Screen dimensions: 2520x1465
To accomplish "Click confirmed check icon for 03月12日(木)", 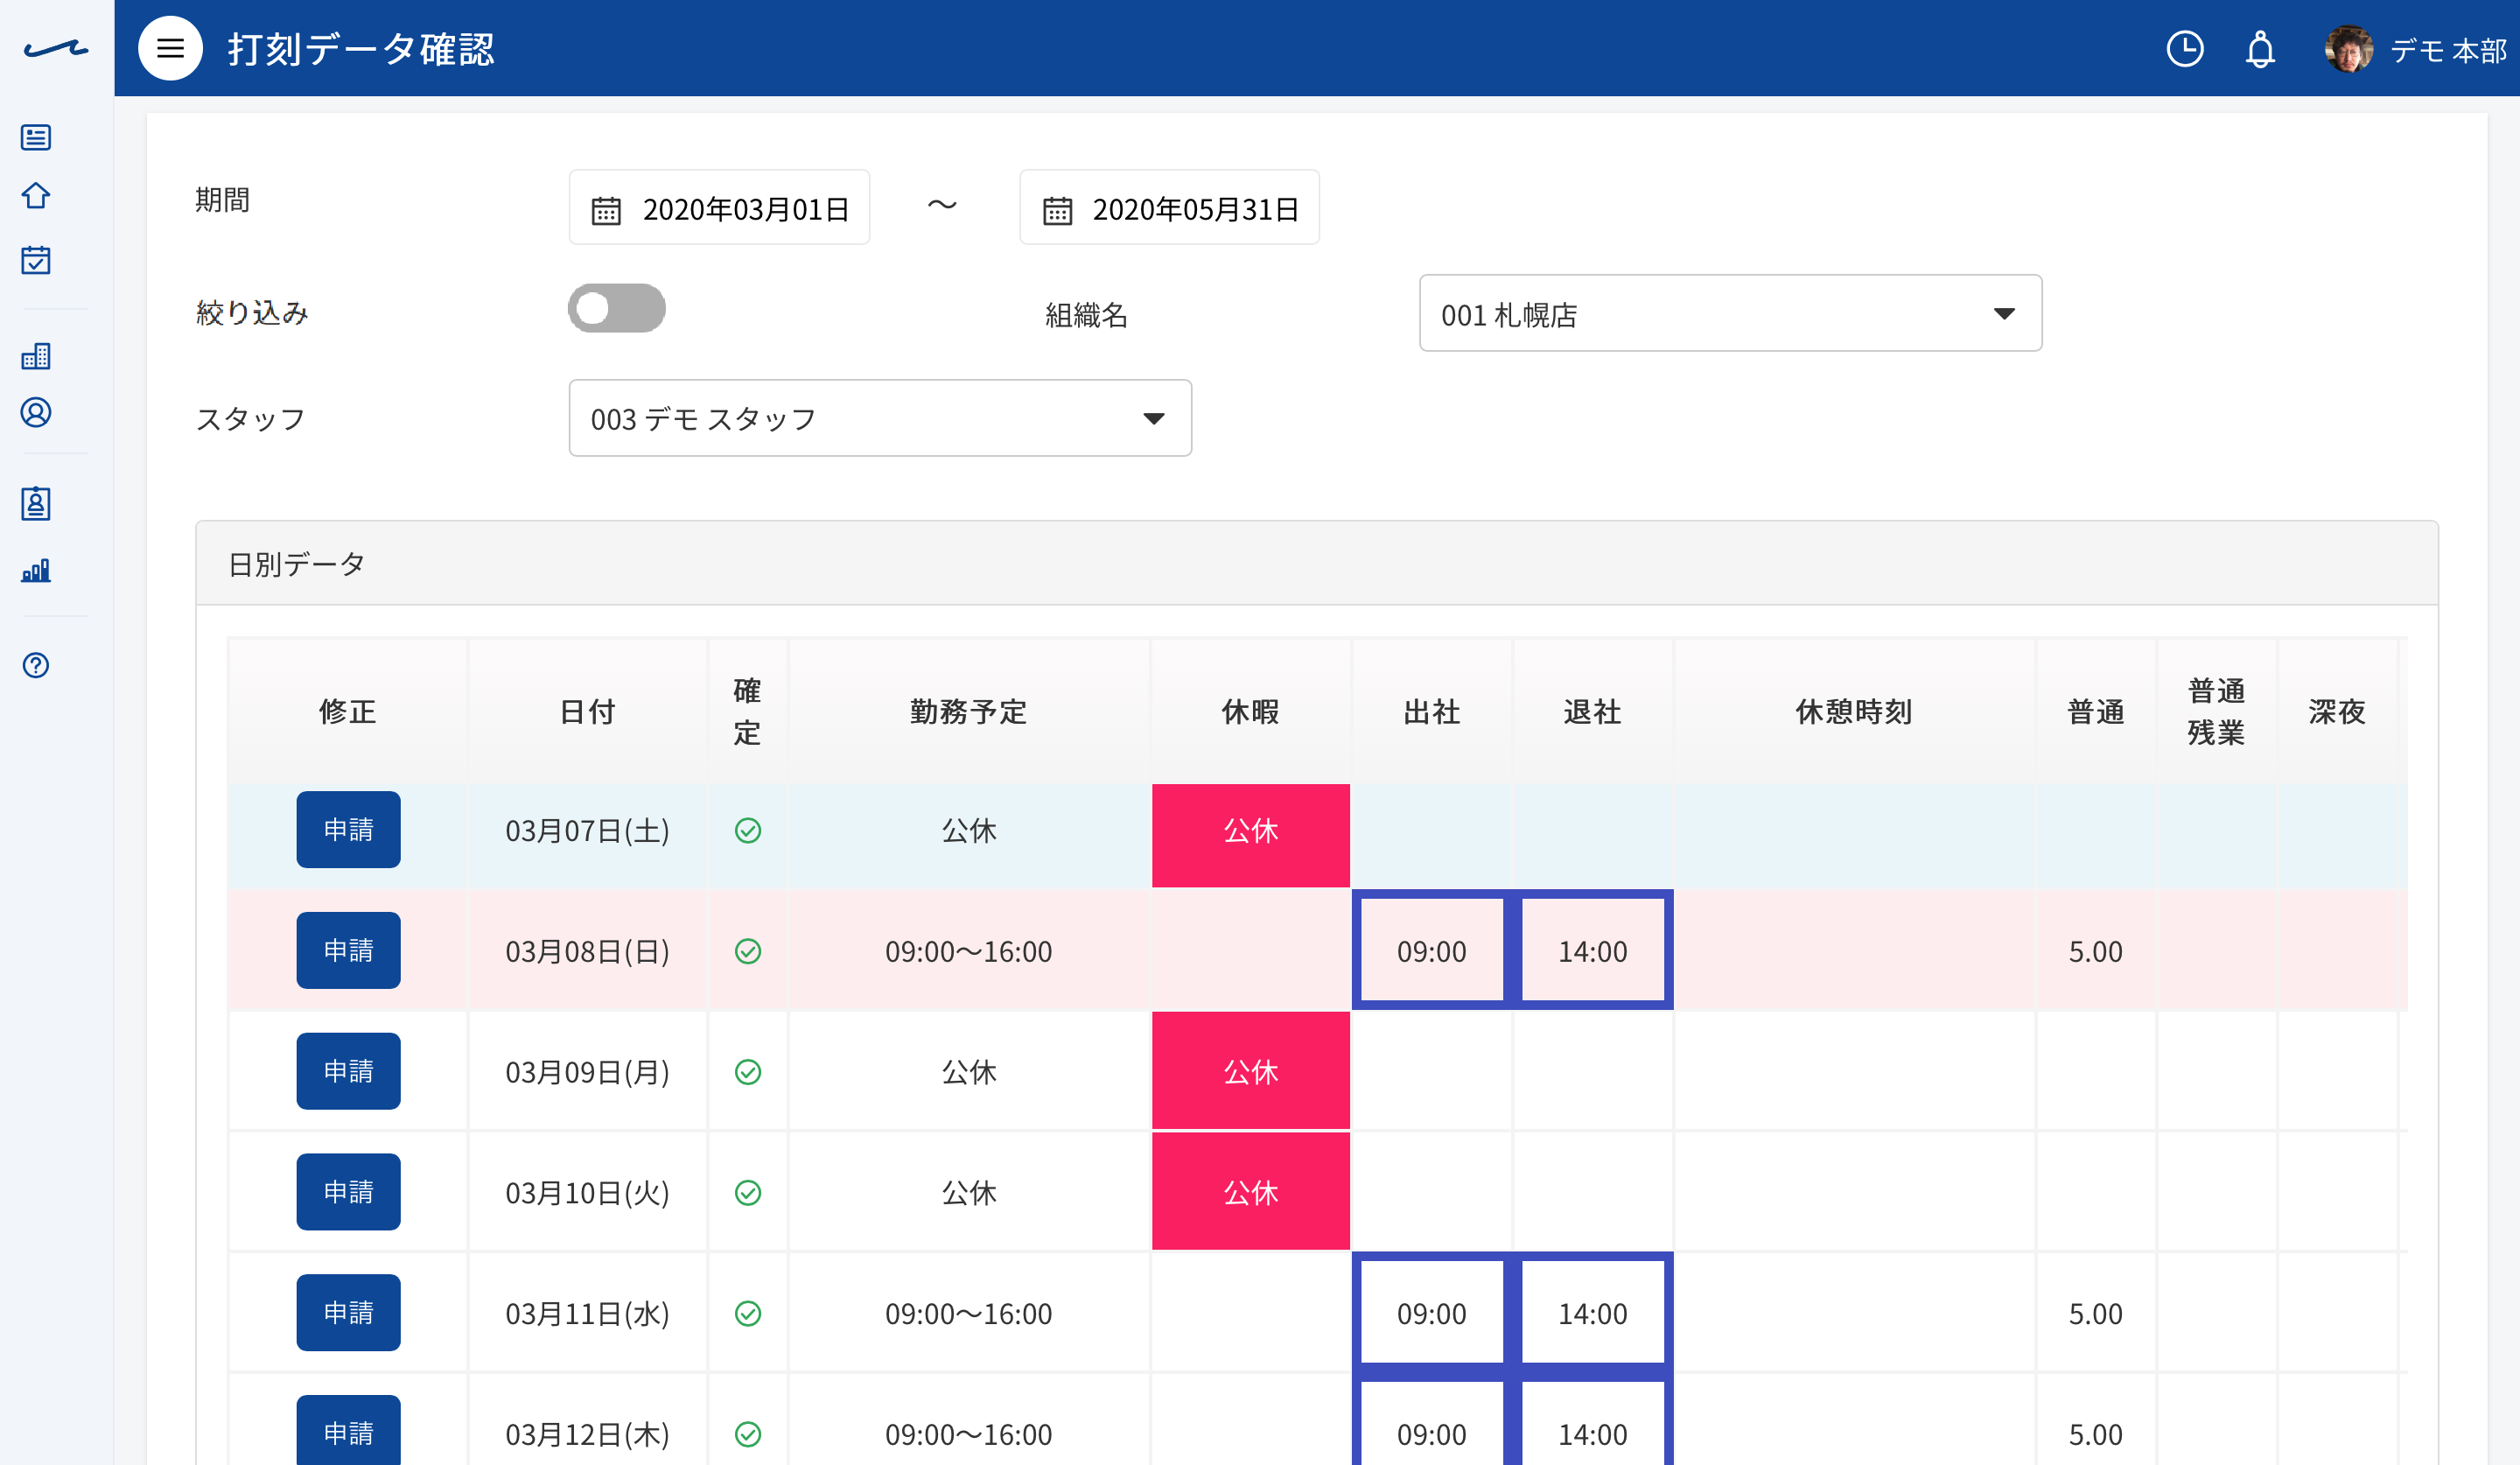I will point(748,1434).
